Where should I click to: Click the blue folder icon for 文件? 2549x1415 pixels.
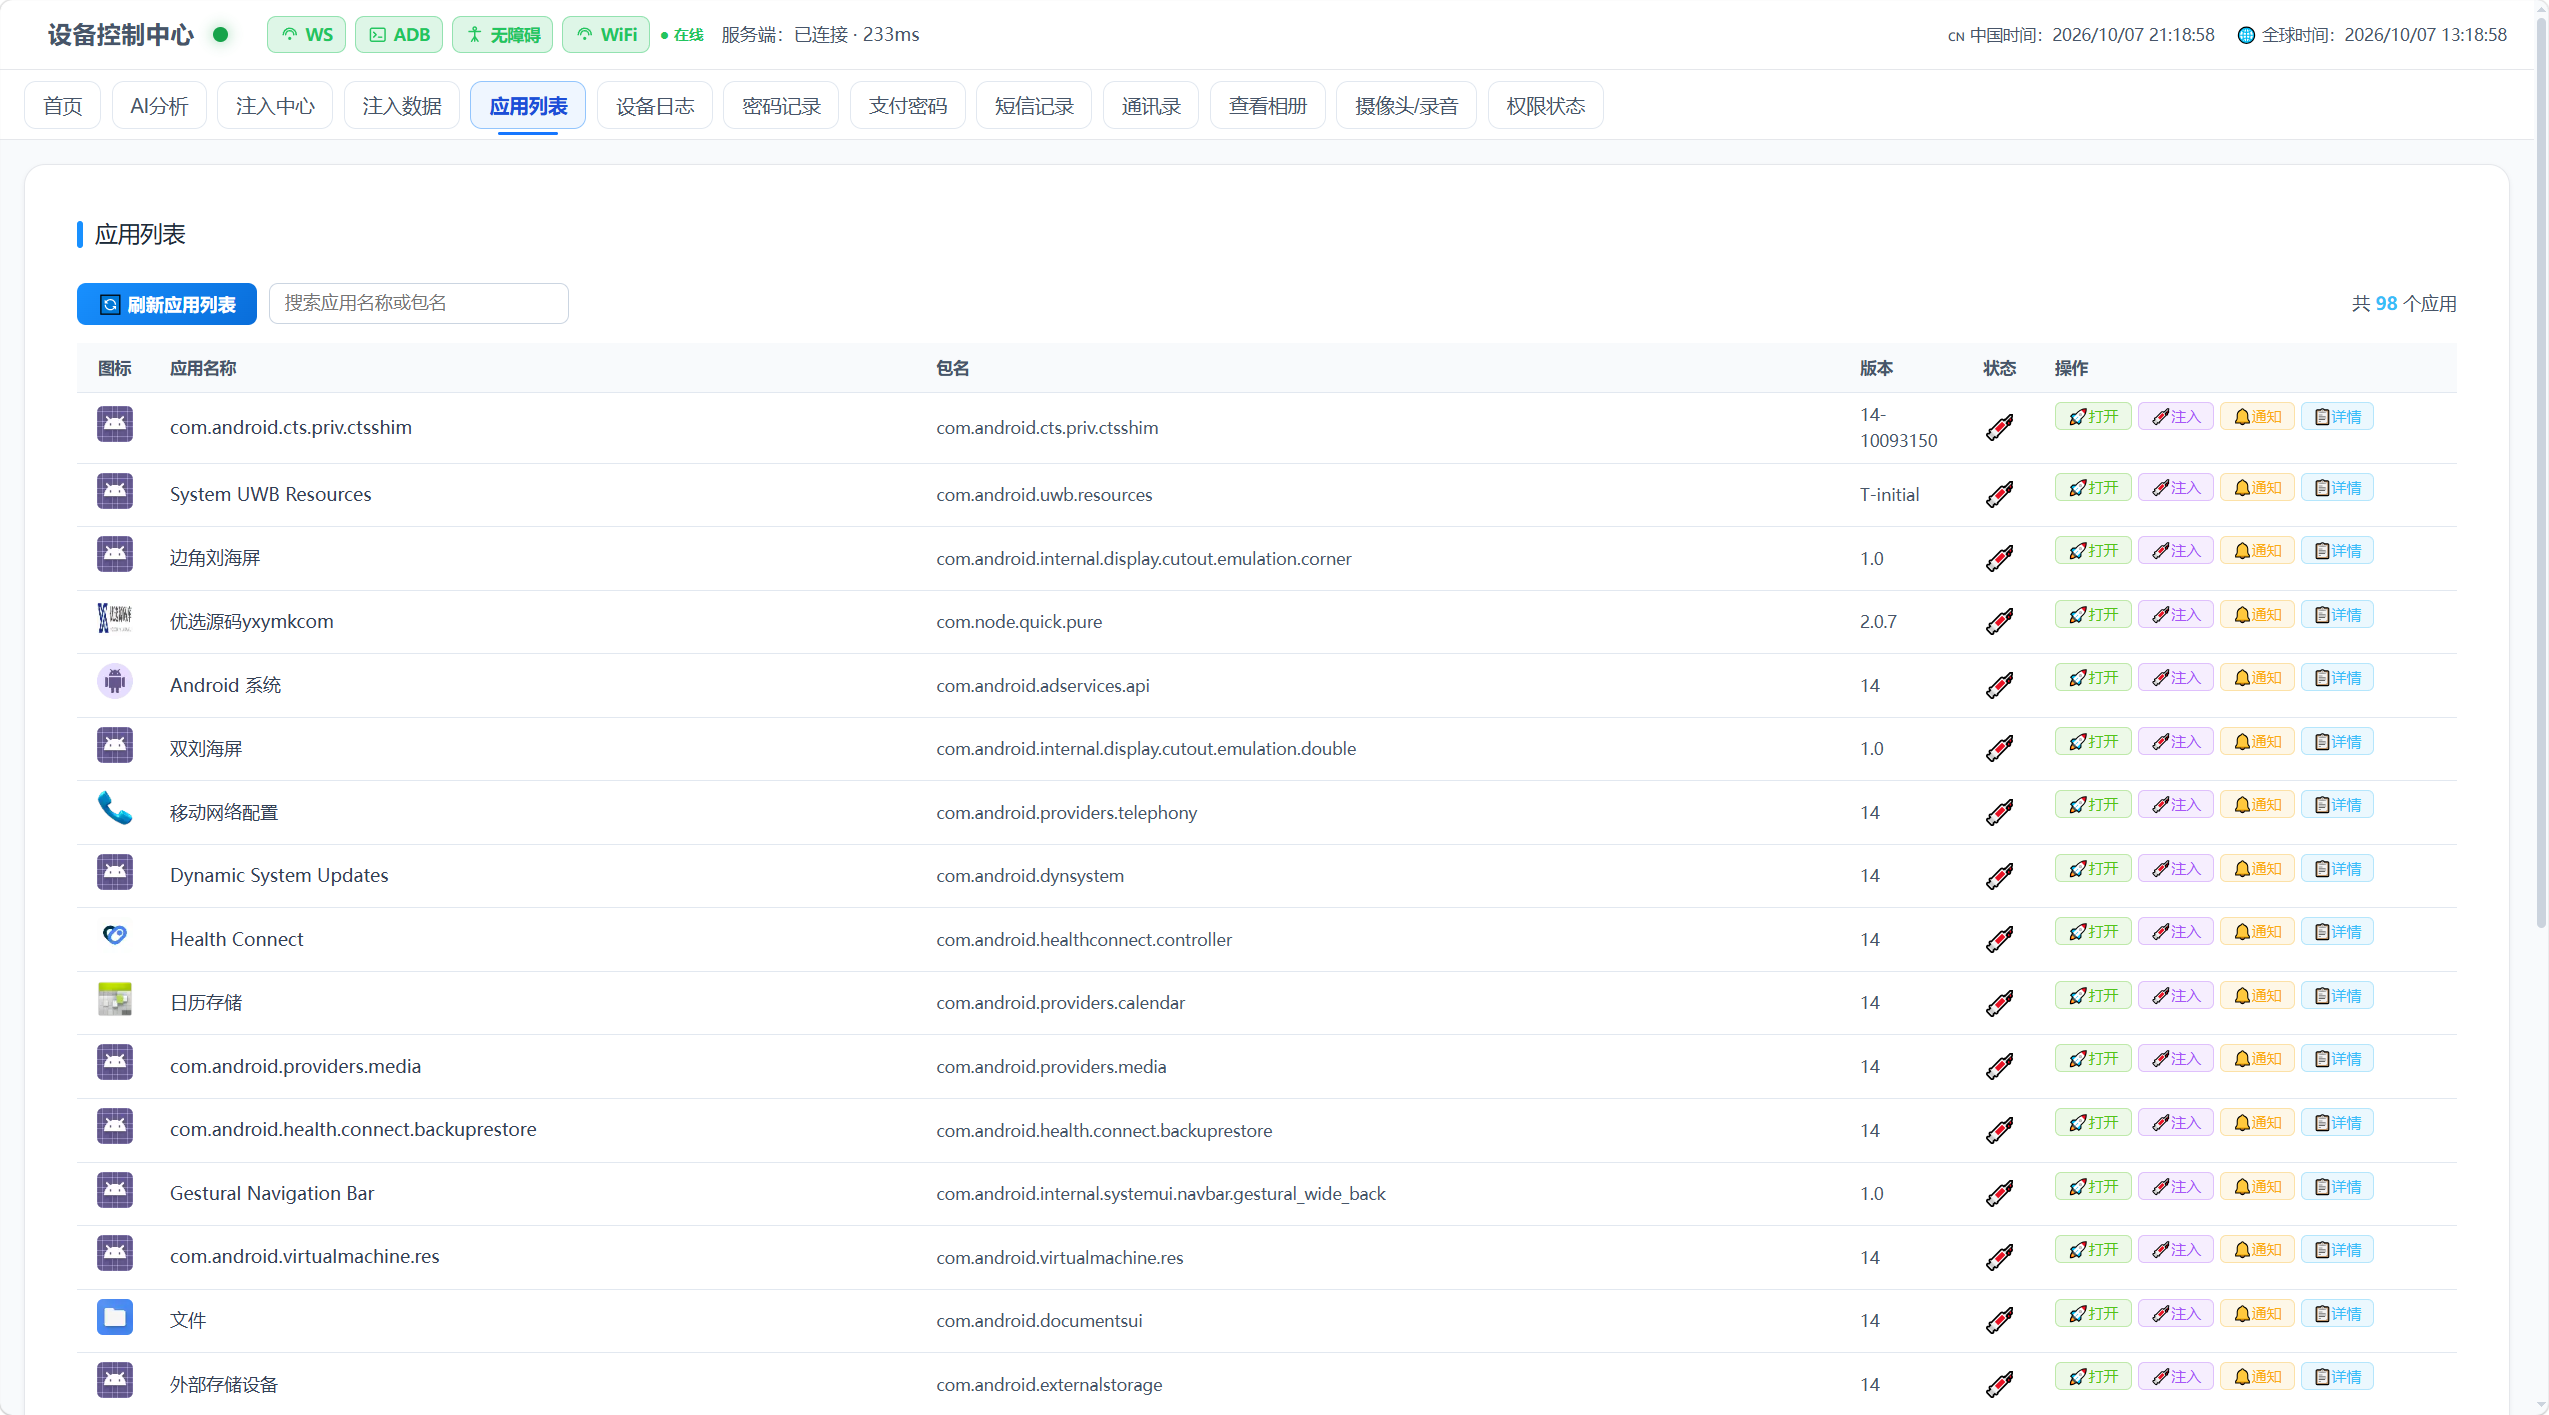click(115, 1317)
